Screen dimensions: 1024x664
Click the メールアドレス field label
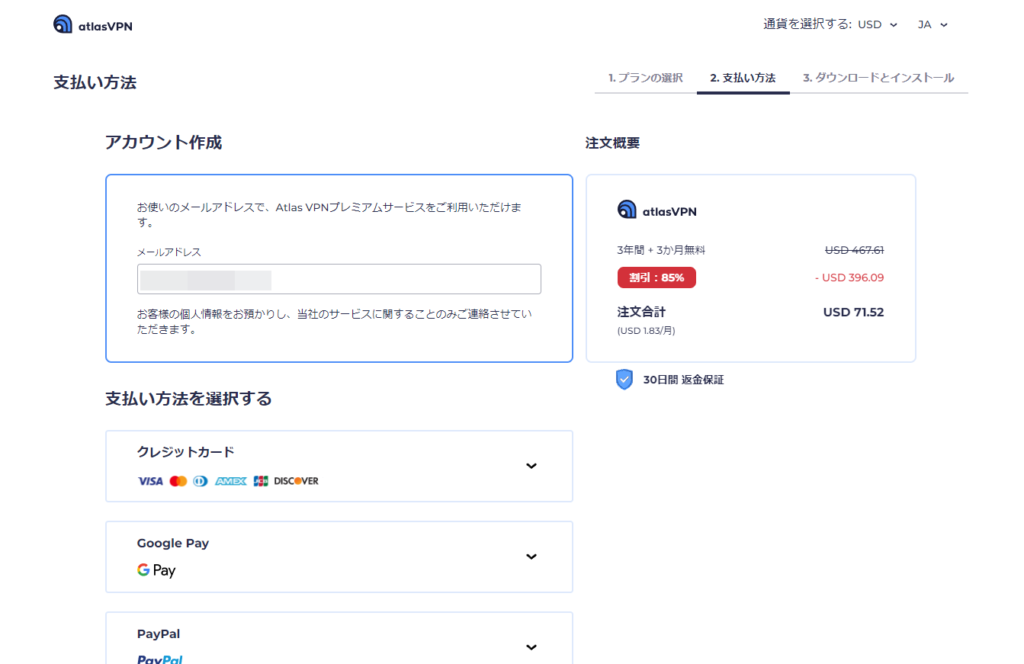pyautogui.click(x=169, y=252)
